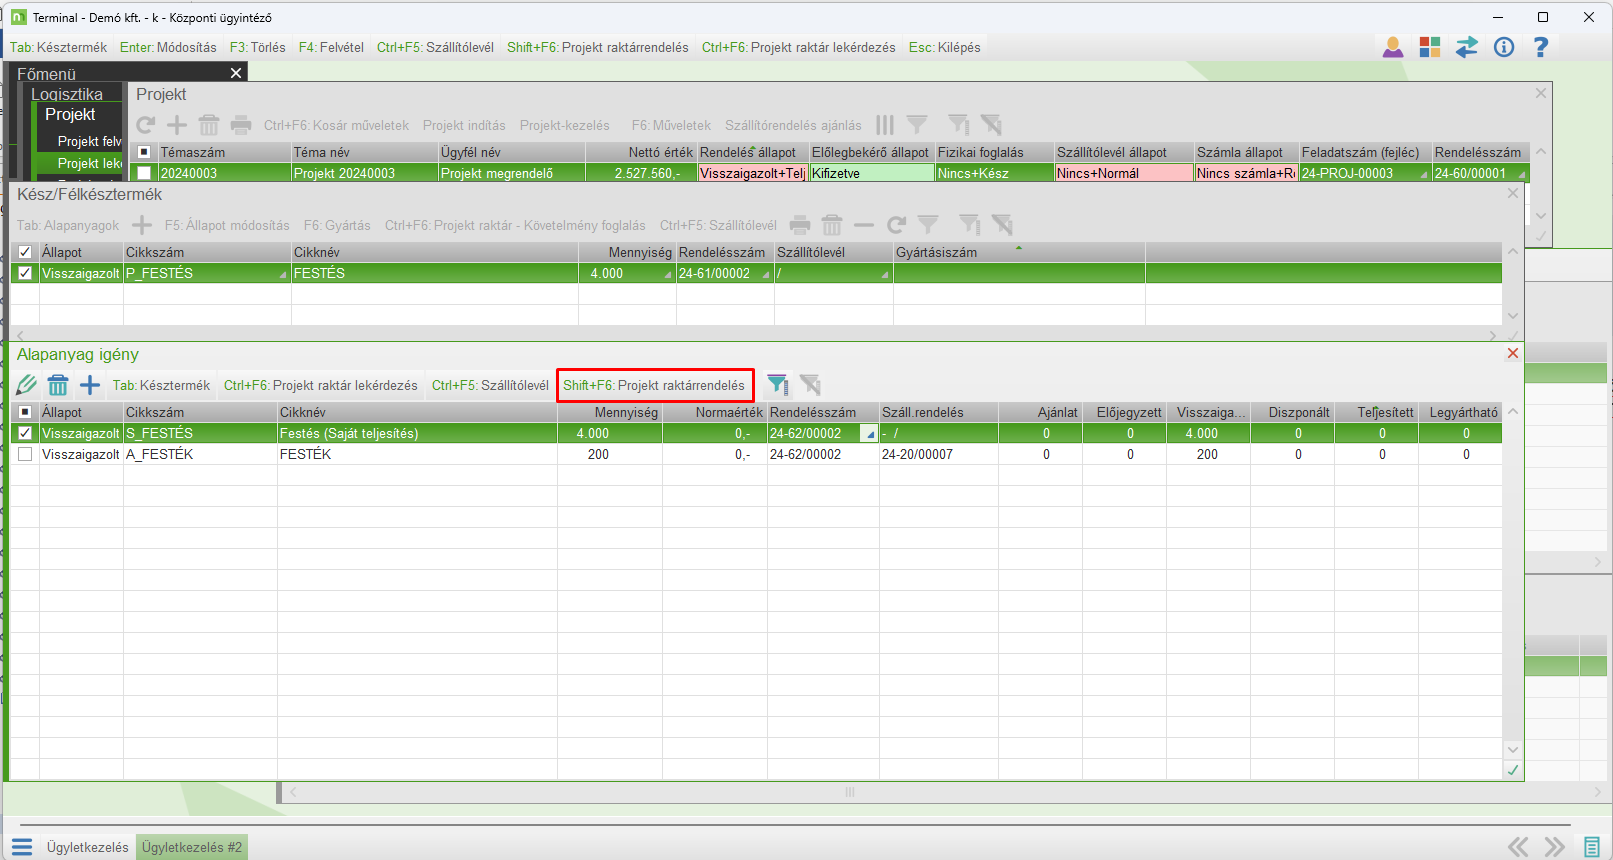Viewport: 1613px width, 860px height.
Task: Open the info circle icon
Action: (1504, 47)
